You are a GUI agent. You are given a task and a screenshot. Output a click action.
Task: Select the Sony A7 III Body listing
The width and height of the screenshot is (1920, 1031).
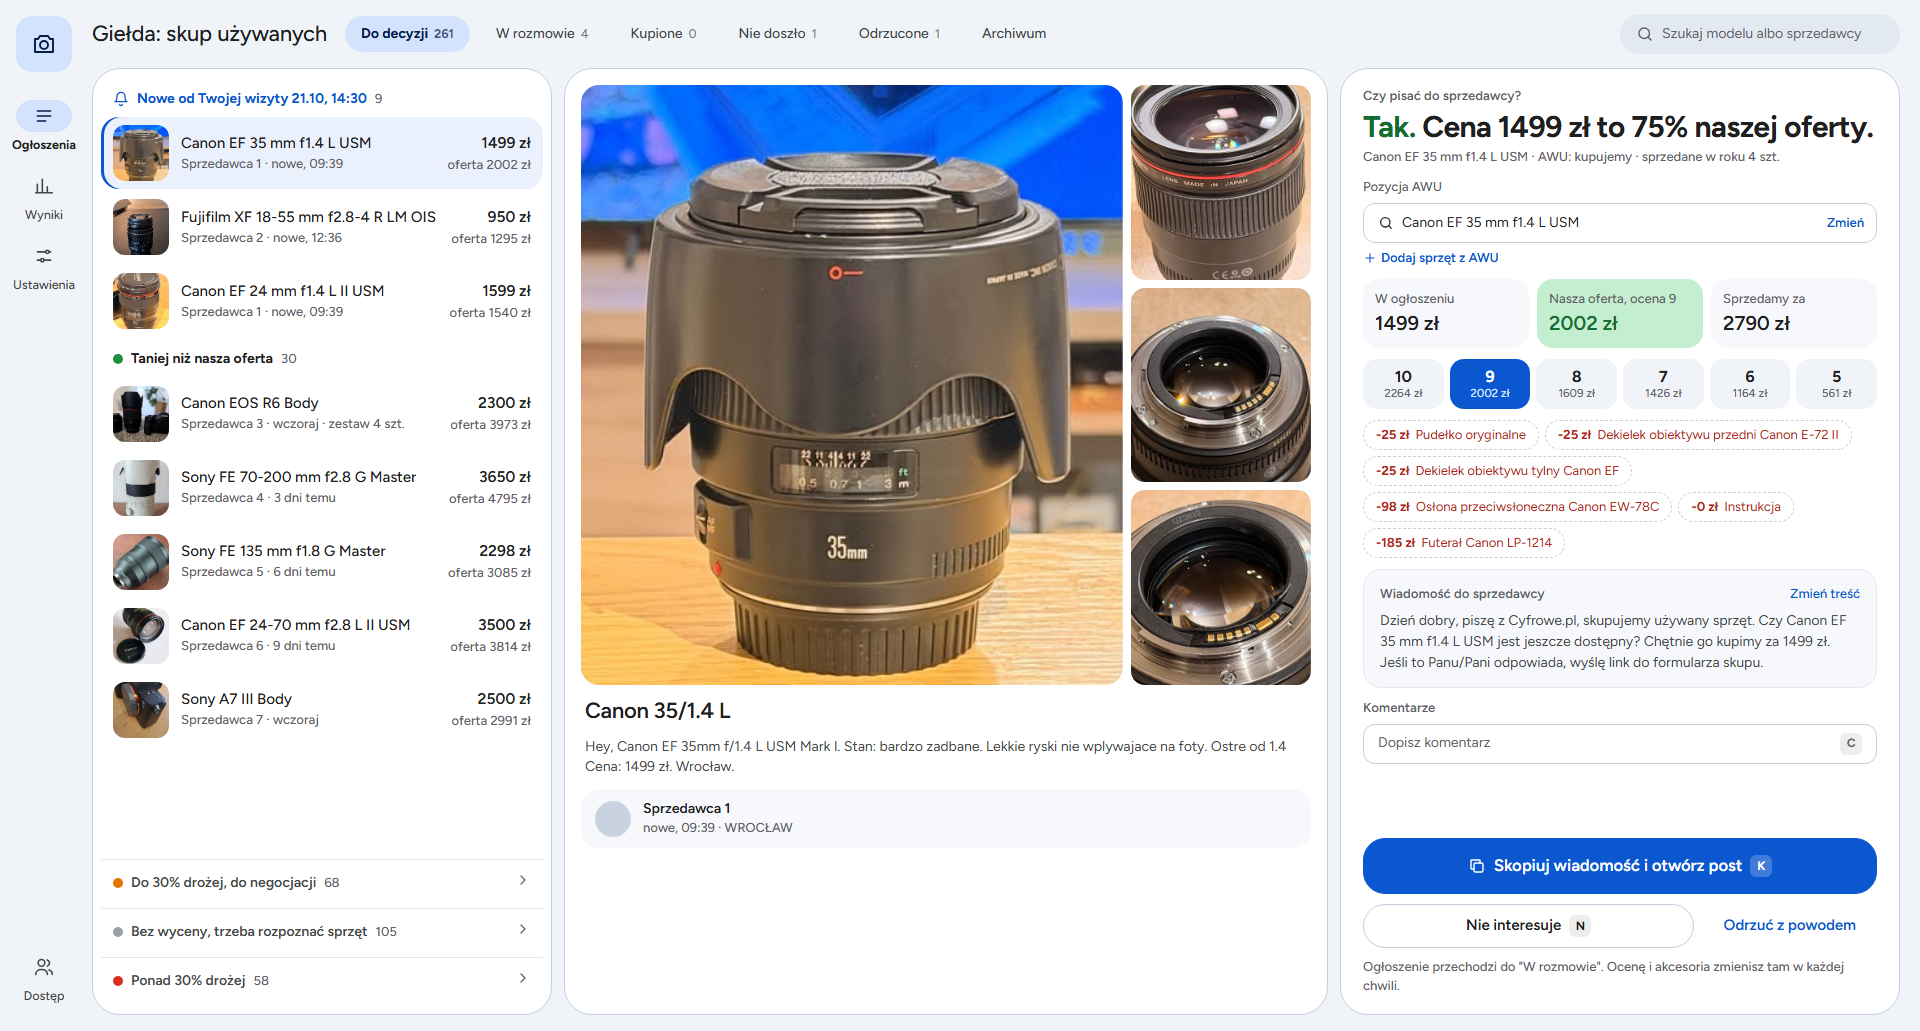click(322, 709)
